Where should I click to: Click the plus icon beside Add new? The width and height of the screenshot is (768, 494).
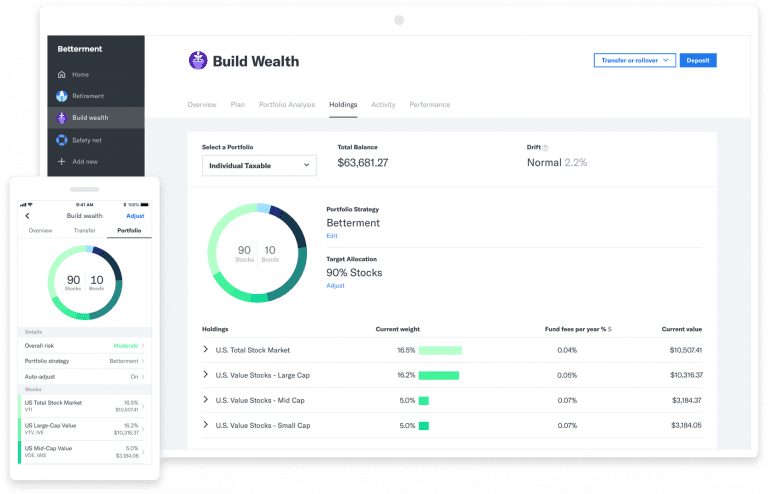click(x=62, y=161)
